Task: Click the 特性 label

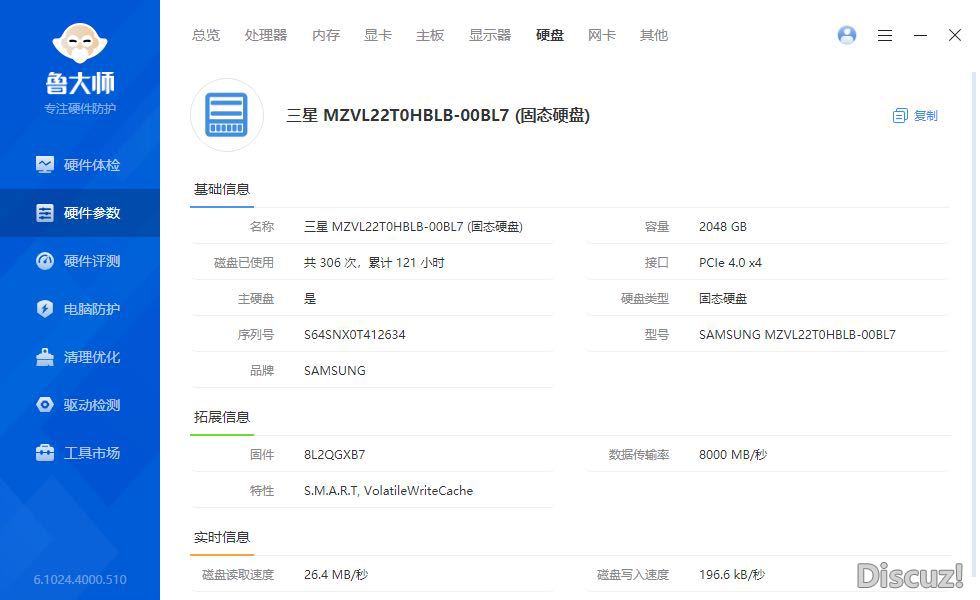Action: [262, 491]
